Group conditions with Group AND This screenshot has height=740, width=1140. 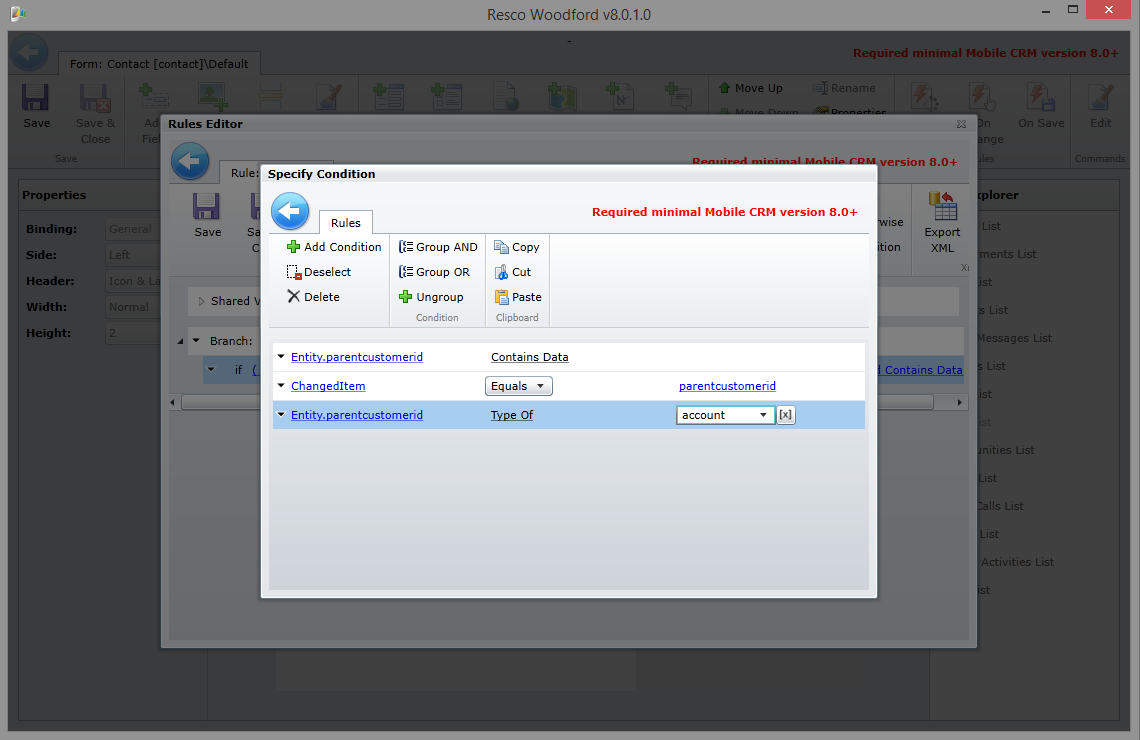pos(438,247)
